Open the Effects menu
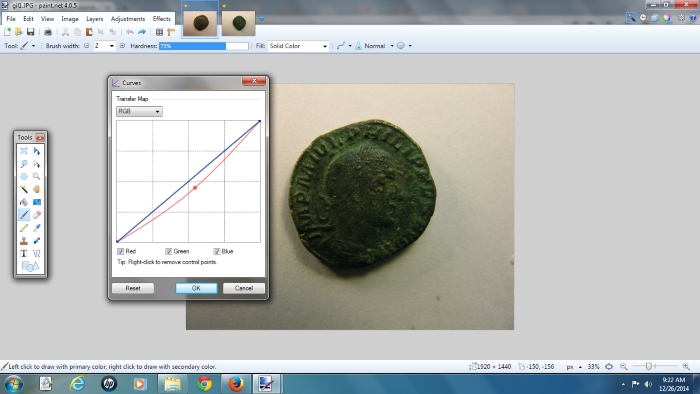700x394 pixels. pos(162,19)
